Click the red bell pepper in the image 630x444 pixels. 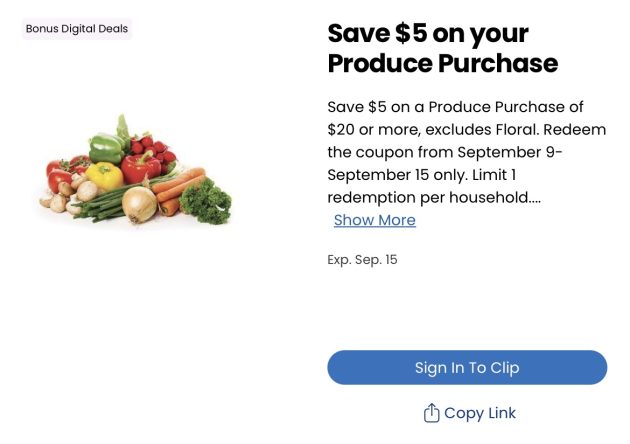point(140,167)
